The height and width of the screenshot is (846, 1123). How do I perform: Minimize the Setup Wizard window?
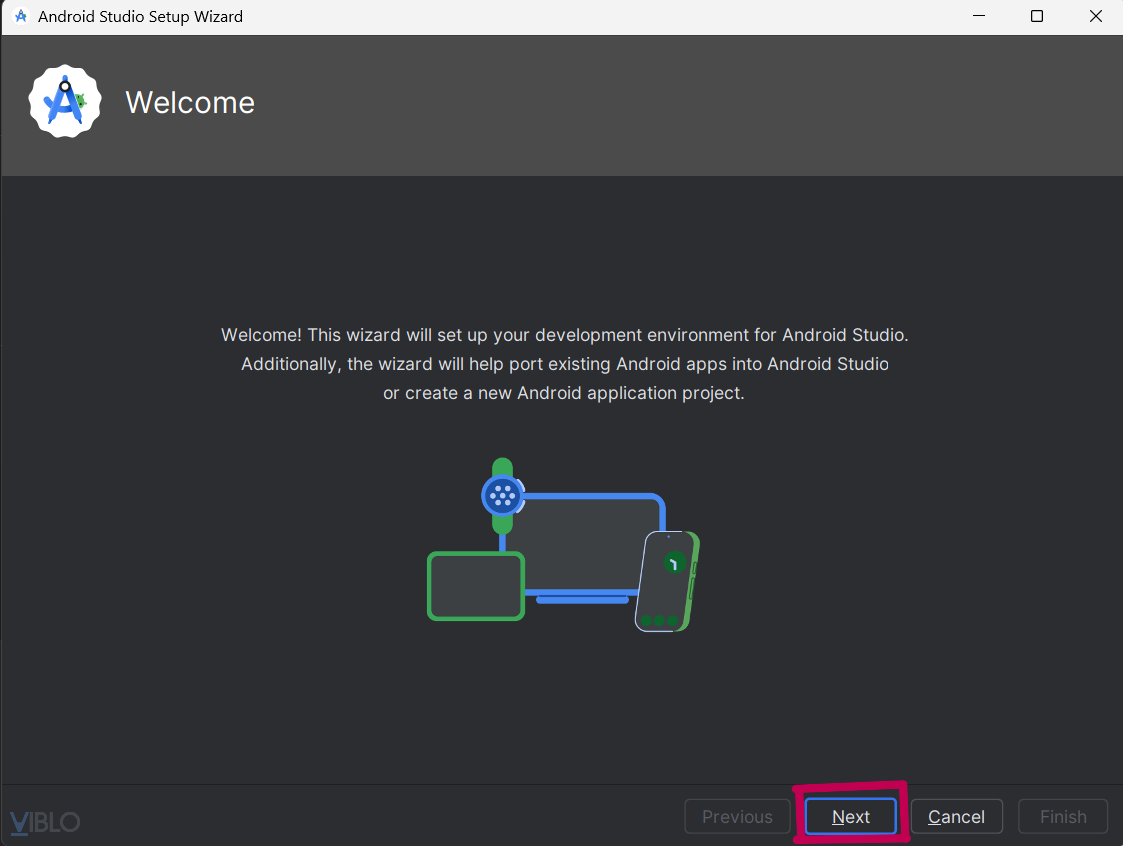coord(978,16)
